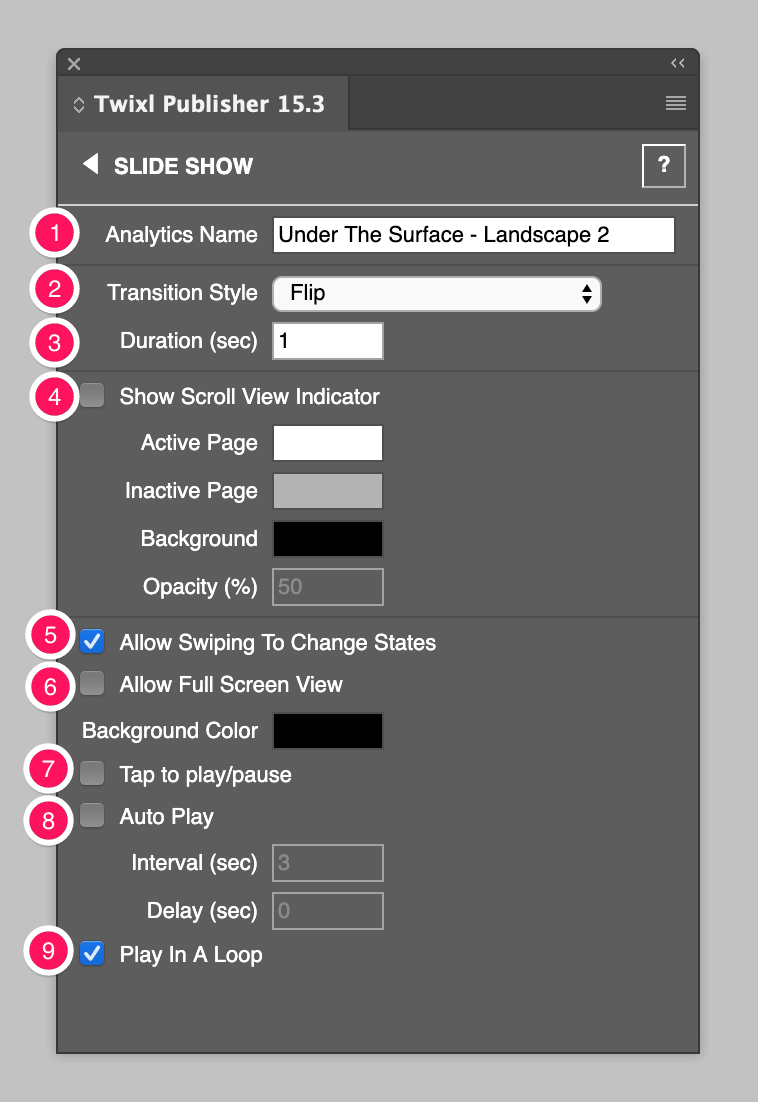
Task: Click the Transition Style label
Action: point(182,293)
